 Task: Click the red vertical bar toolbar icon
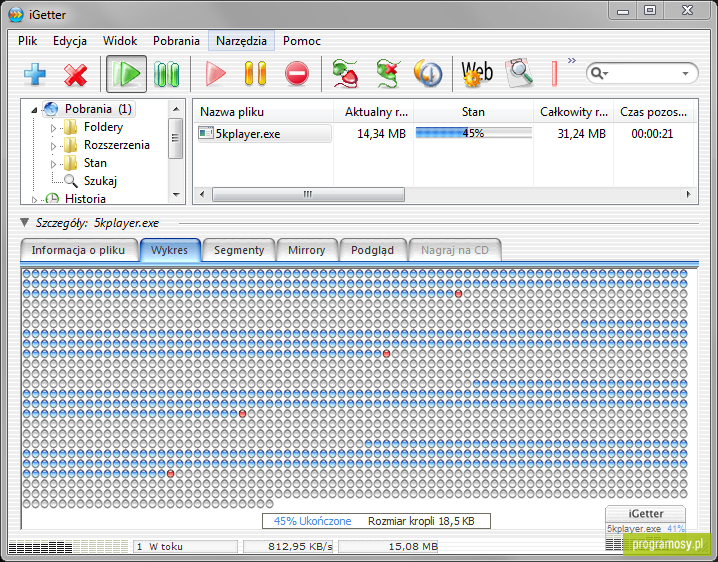click(554, 73)
